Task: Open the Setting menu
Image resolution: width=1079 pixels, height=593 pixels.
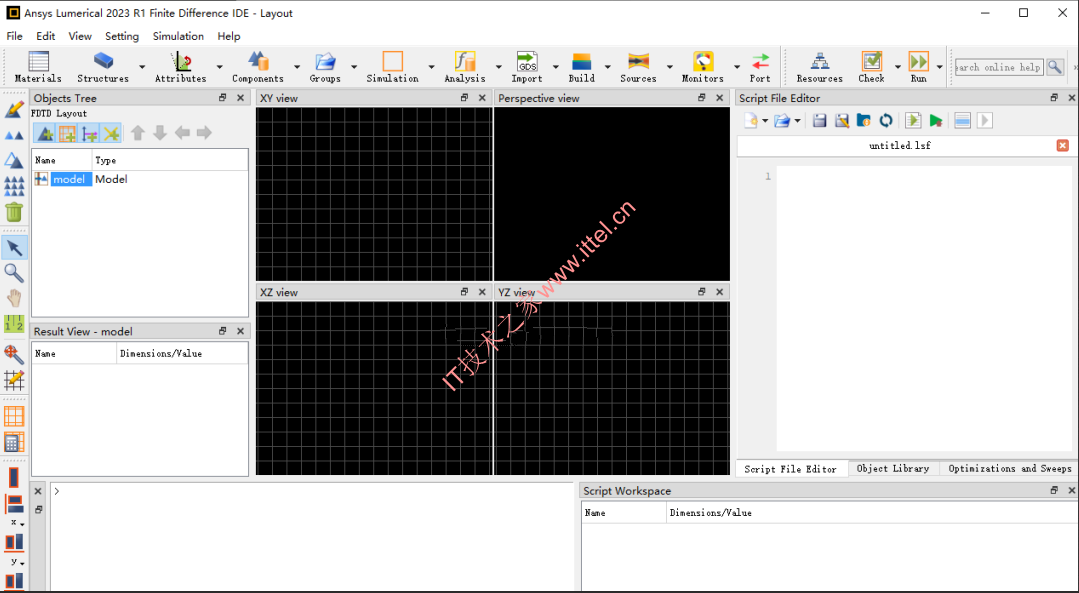Action: (x=122, y=36)
